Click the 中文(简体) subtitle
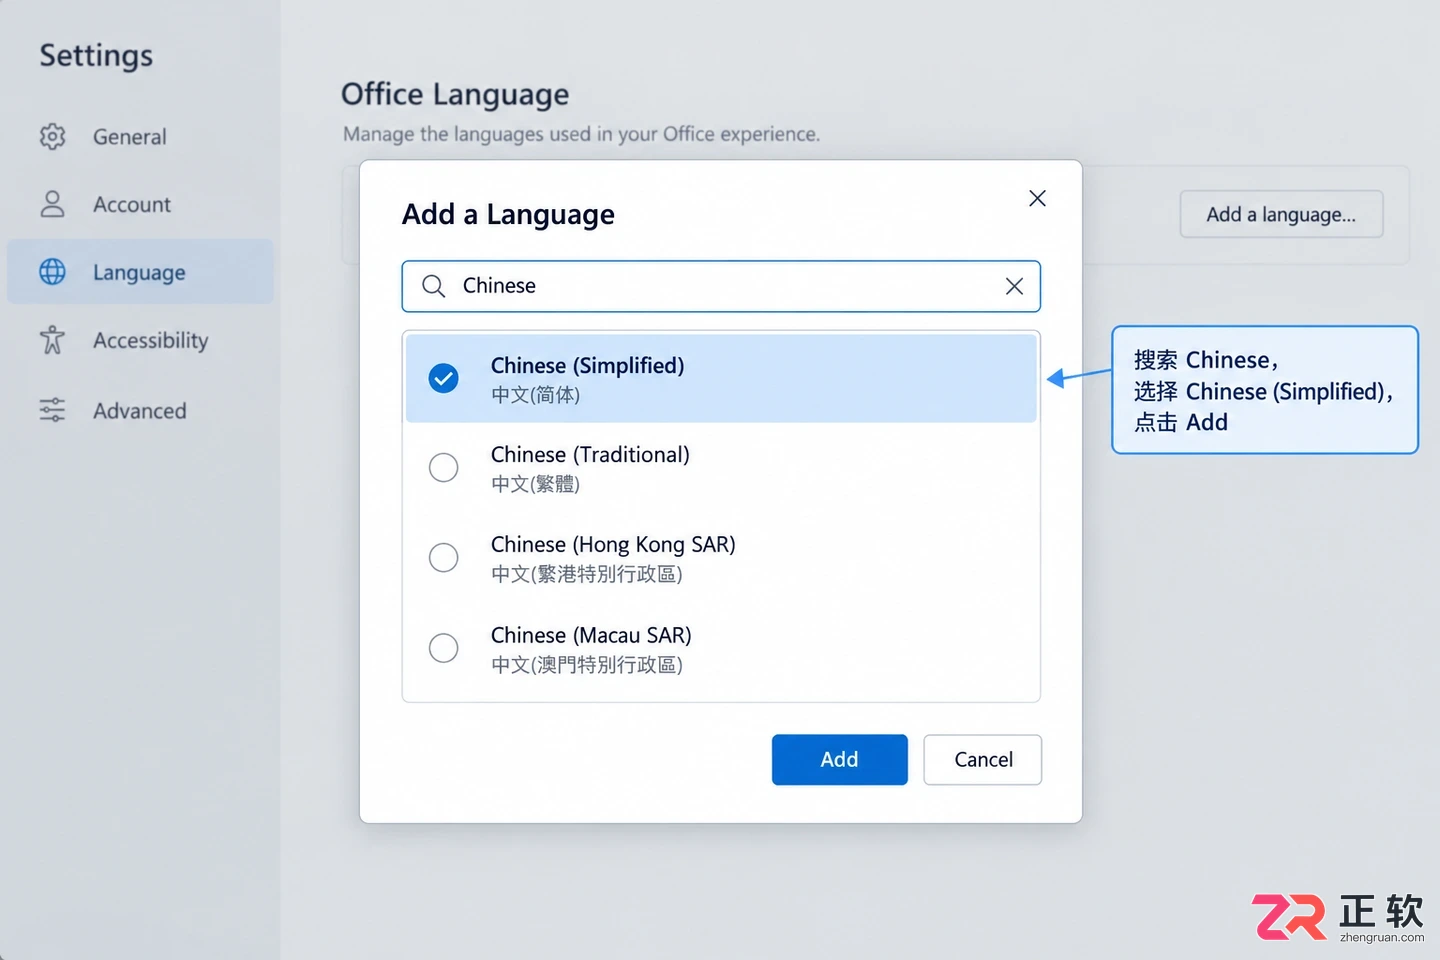Viewport: 1440px width, 960px height. pos(535,395)
